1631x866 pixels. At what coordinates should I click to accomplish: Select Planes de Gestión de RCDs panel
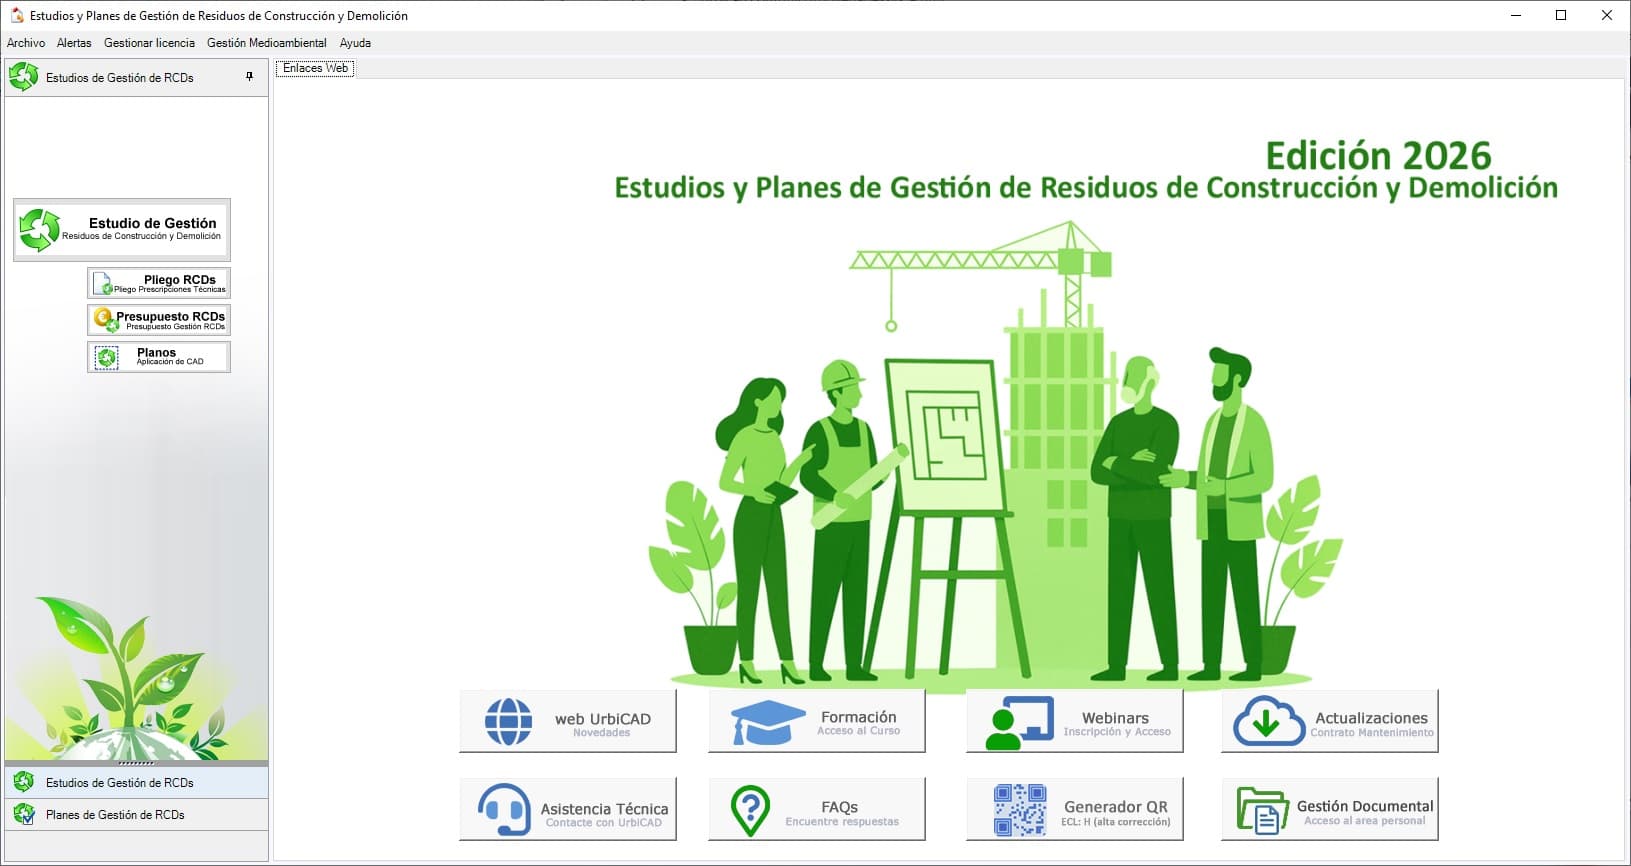click(x=136, y=814)
